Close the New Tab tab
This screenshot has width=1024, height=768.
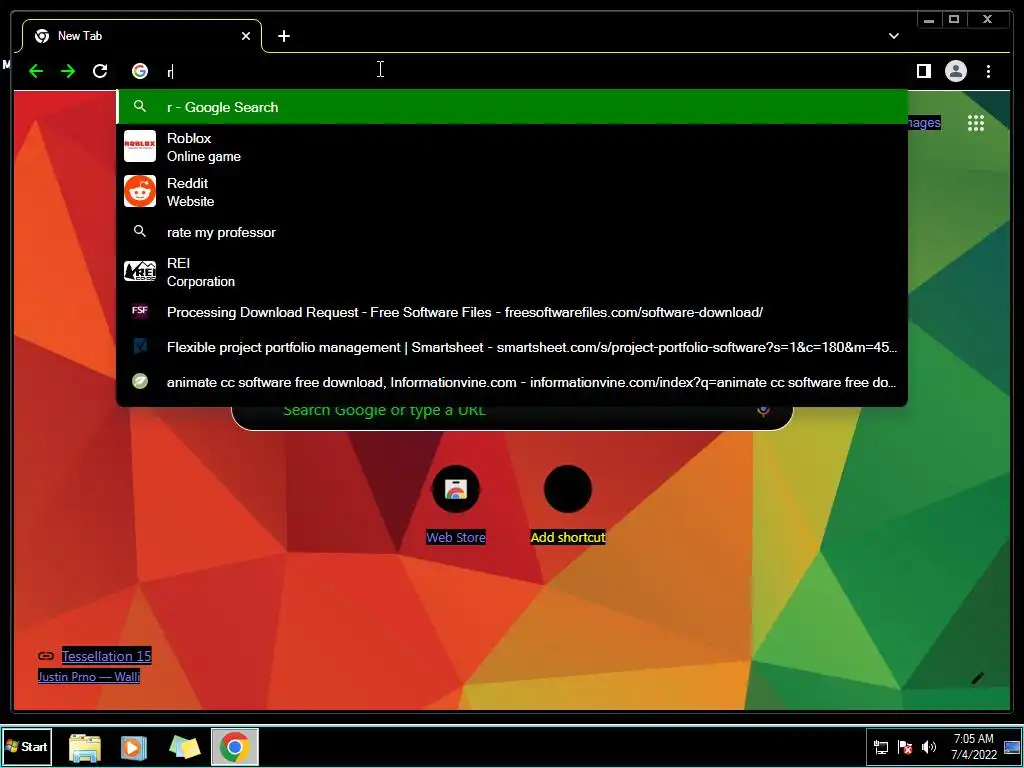coord(246,36)
